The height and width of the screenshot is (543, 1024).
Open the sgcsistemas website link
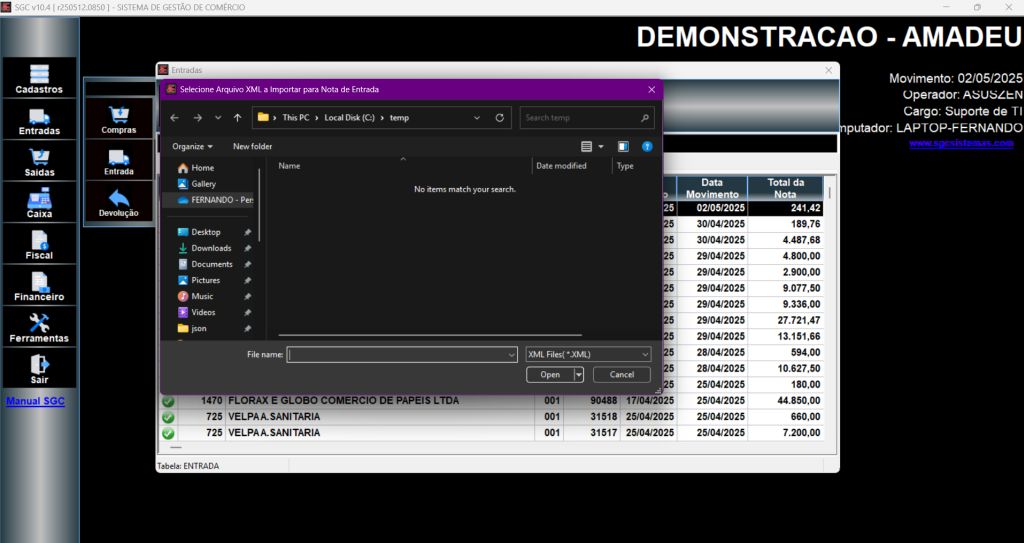961,143
